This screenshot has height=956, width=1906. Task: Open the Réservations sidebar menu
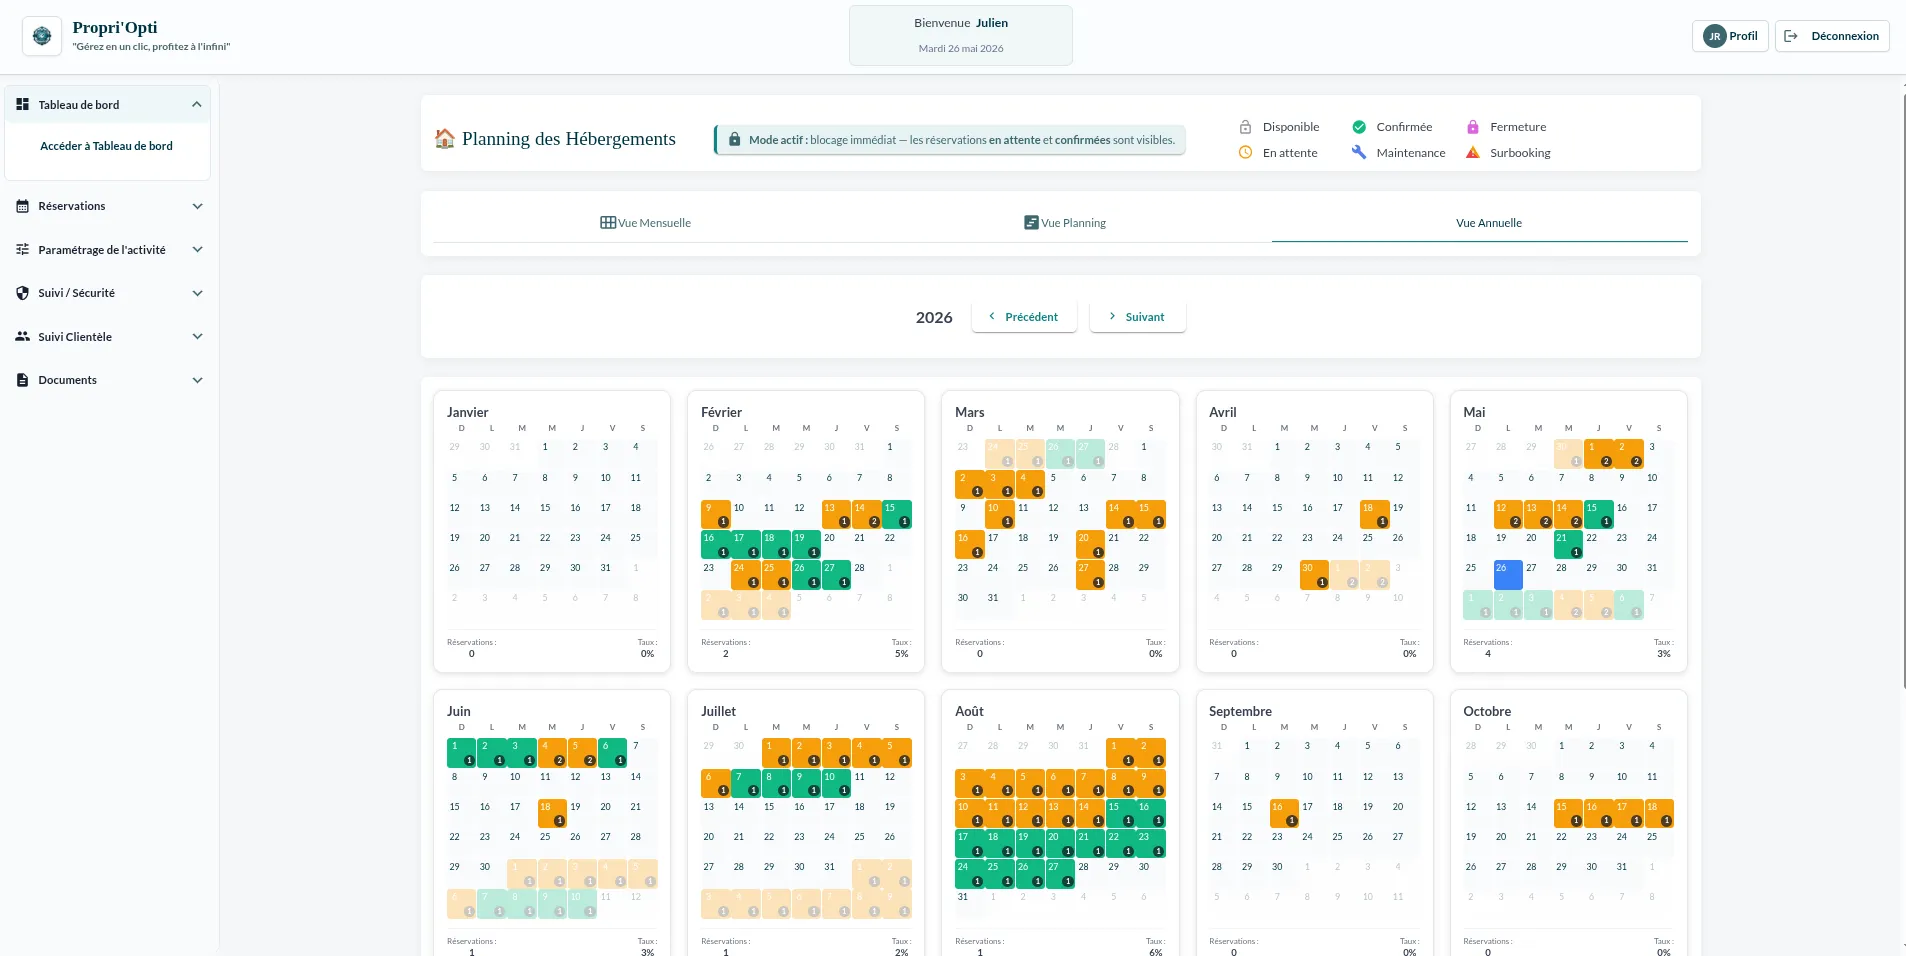pos(109,206)
